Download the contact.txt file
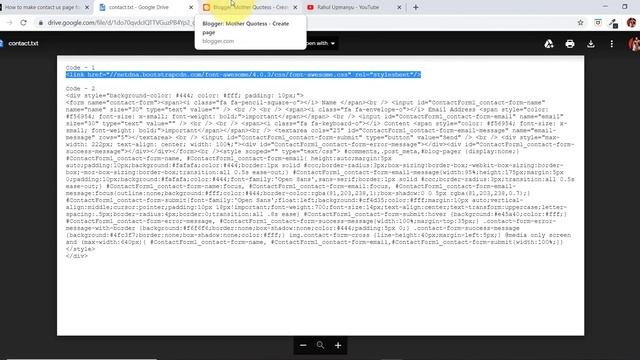This screenshot has width=640, height=360. (x=591, y=44)
